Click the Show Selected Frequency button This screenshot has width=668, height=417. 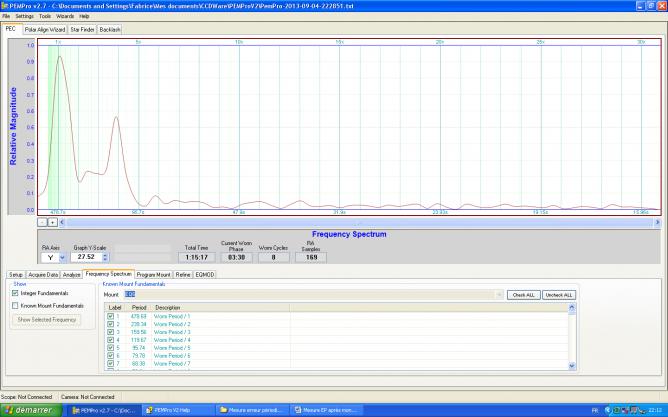pos(46,319)
